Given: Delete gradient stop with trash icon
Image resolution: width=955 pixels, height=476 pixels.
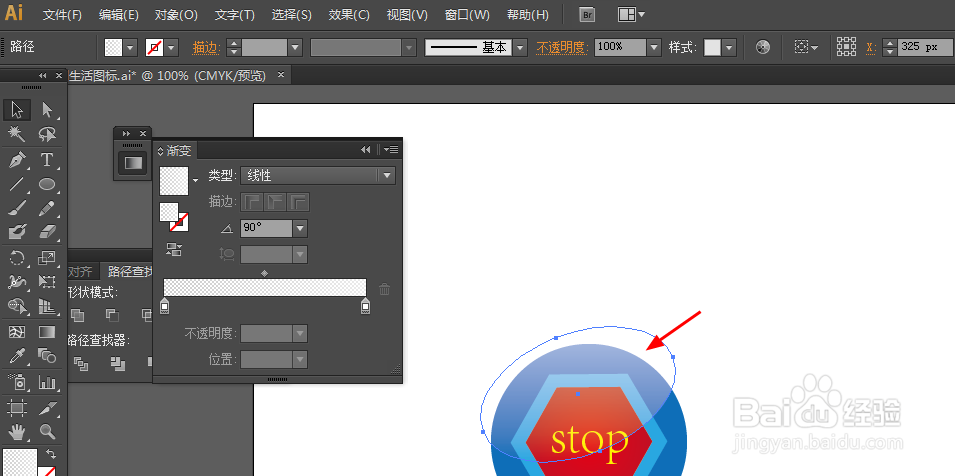Looking at the screenshot, I should click(x=384, y=289).
